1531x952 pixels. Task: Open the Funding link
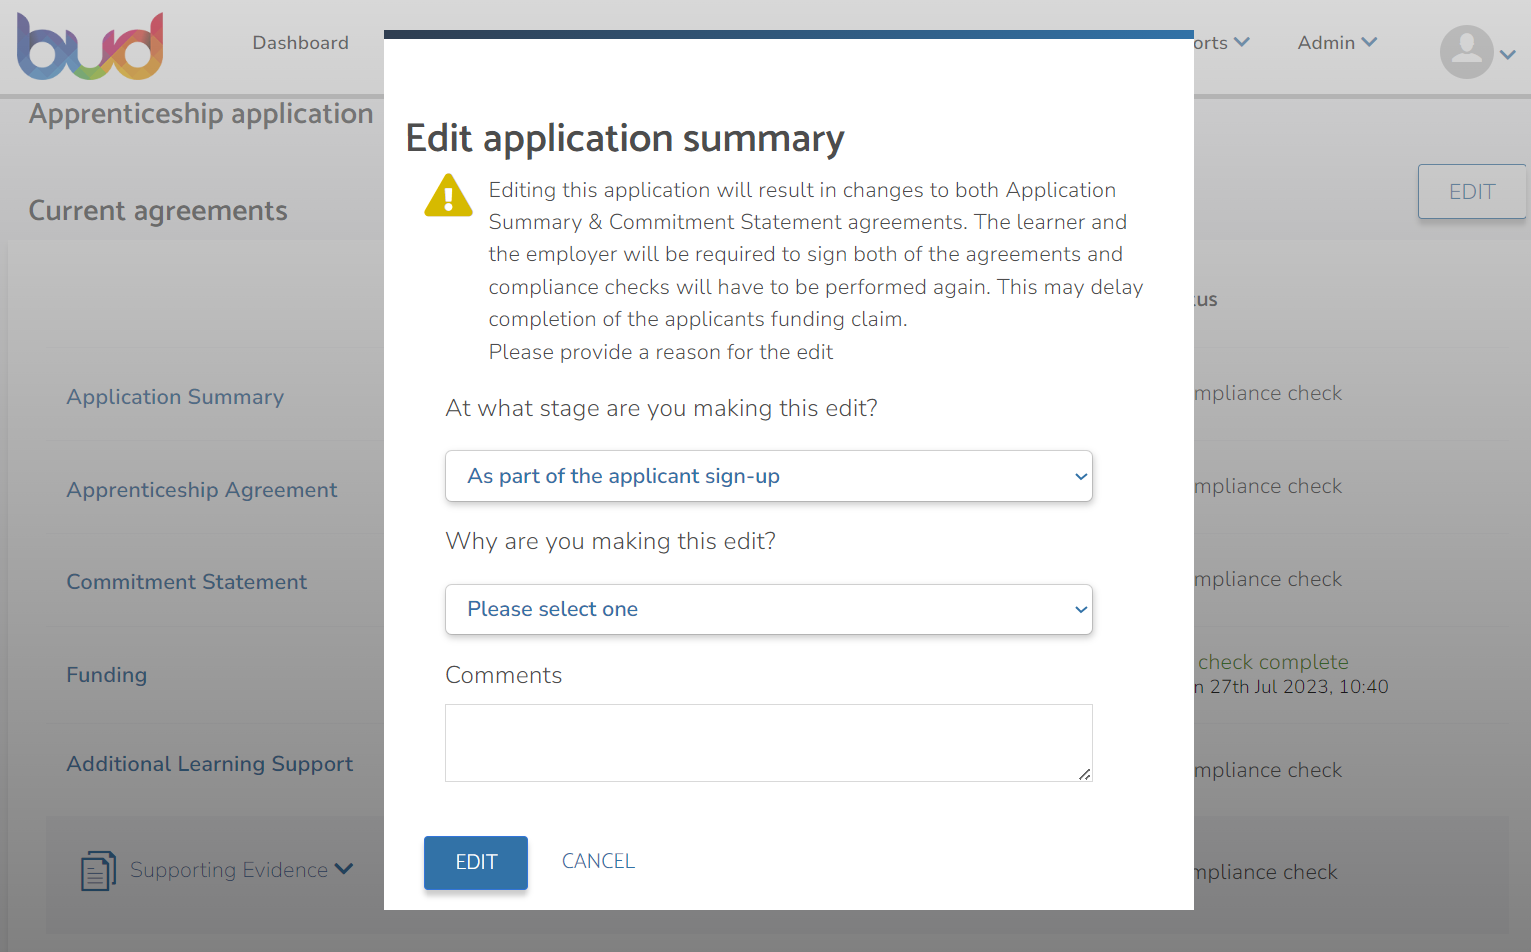coord(107,675)
